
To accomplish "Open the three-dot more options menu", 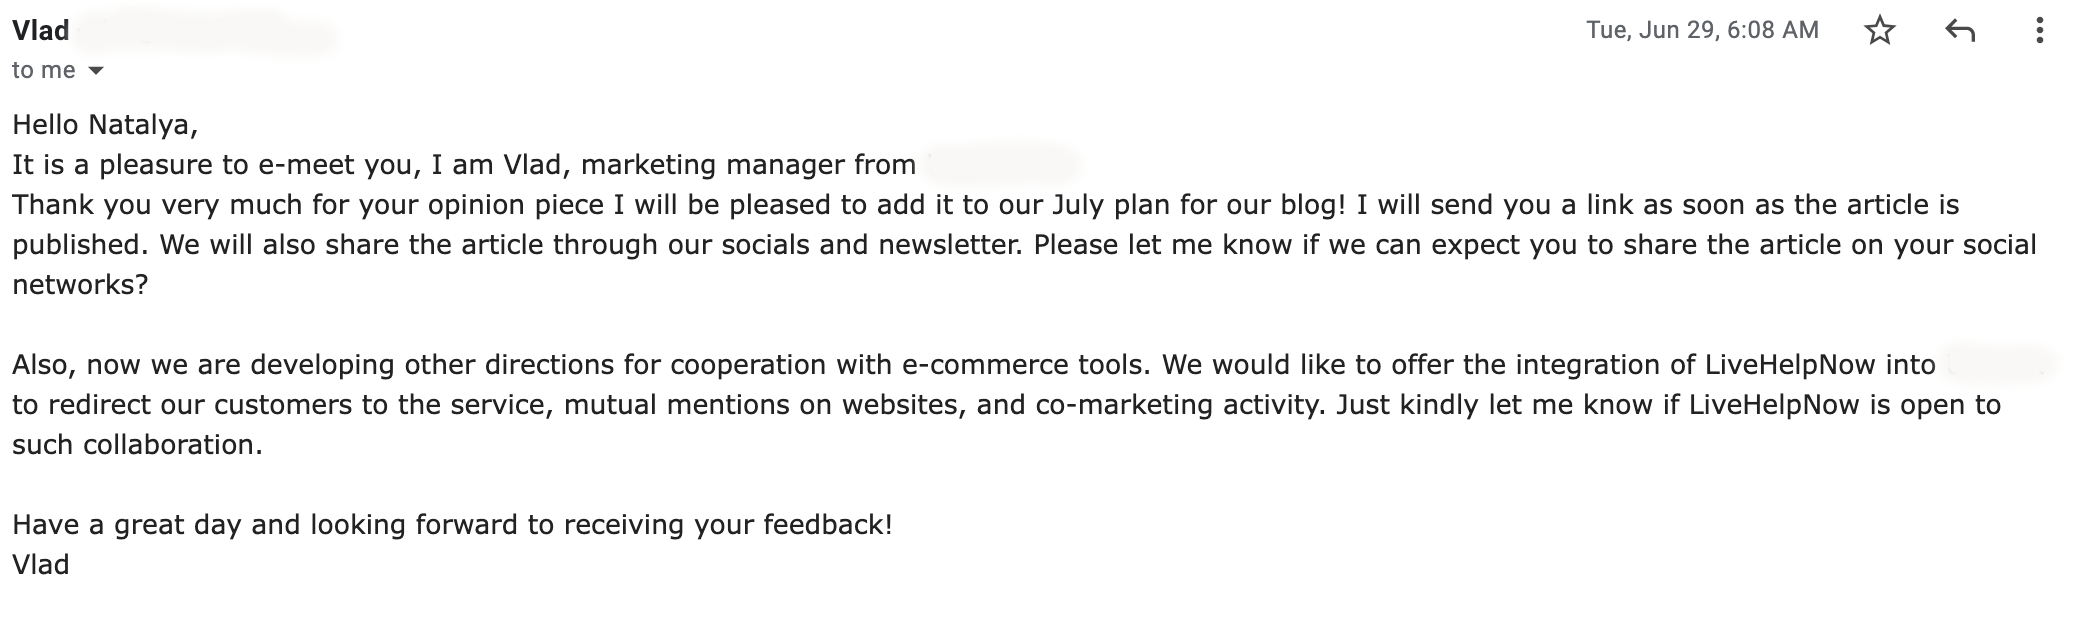I will [x=2039, y=31].
